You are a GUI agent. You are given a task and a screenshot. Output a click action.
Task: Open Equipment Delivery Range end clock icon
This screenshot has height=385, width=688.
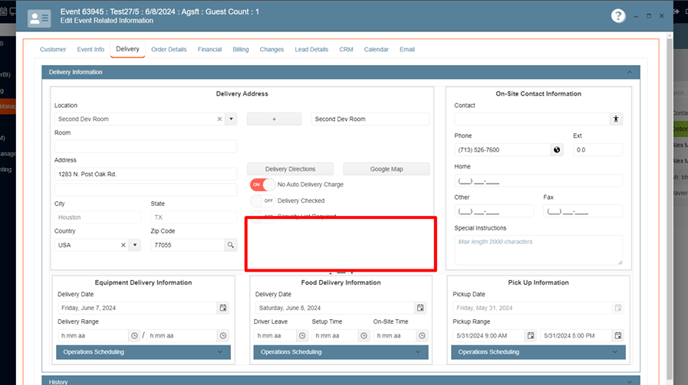(x=223, y=335)
